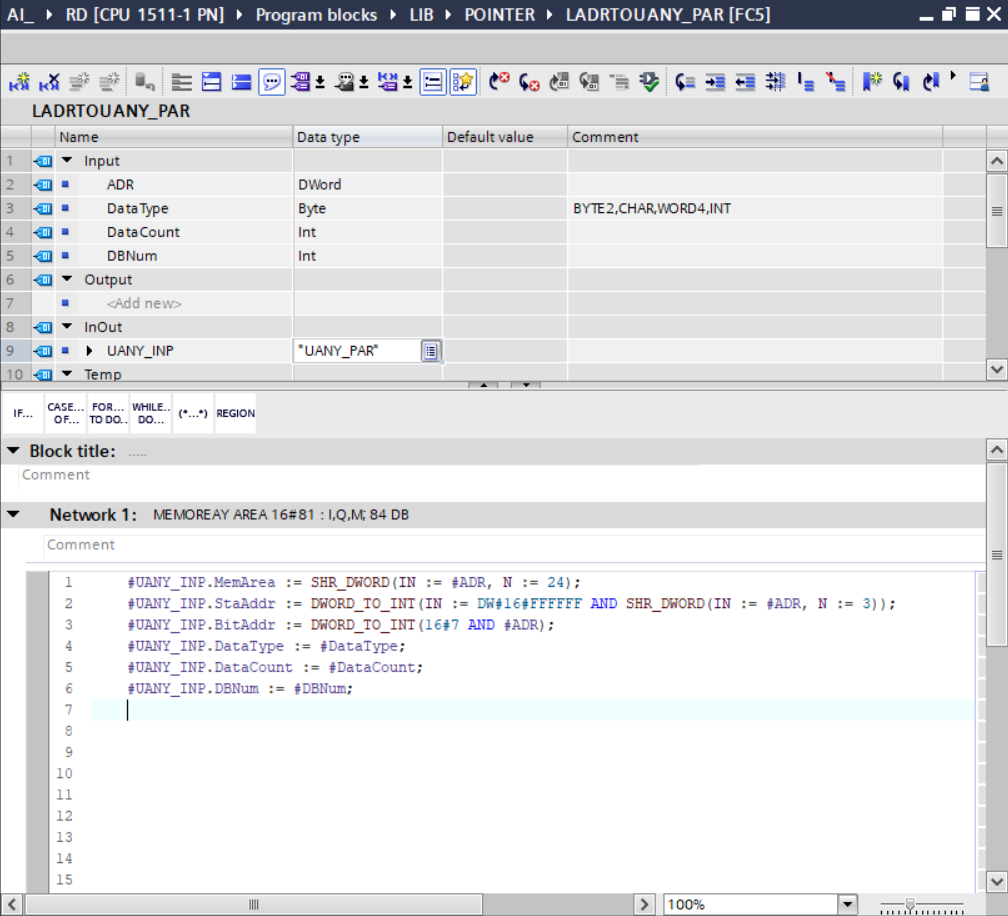1008x916 pixels.
Task: Click the Outdent text toolbar icon
Action: 745,82
